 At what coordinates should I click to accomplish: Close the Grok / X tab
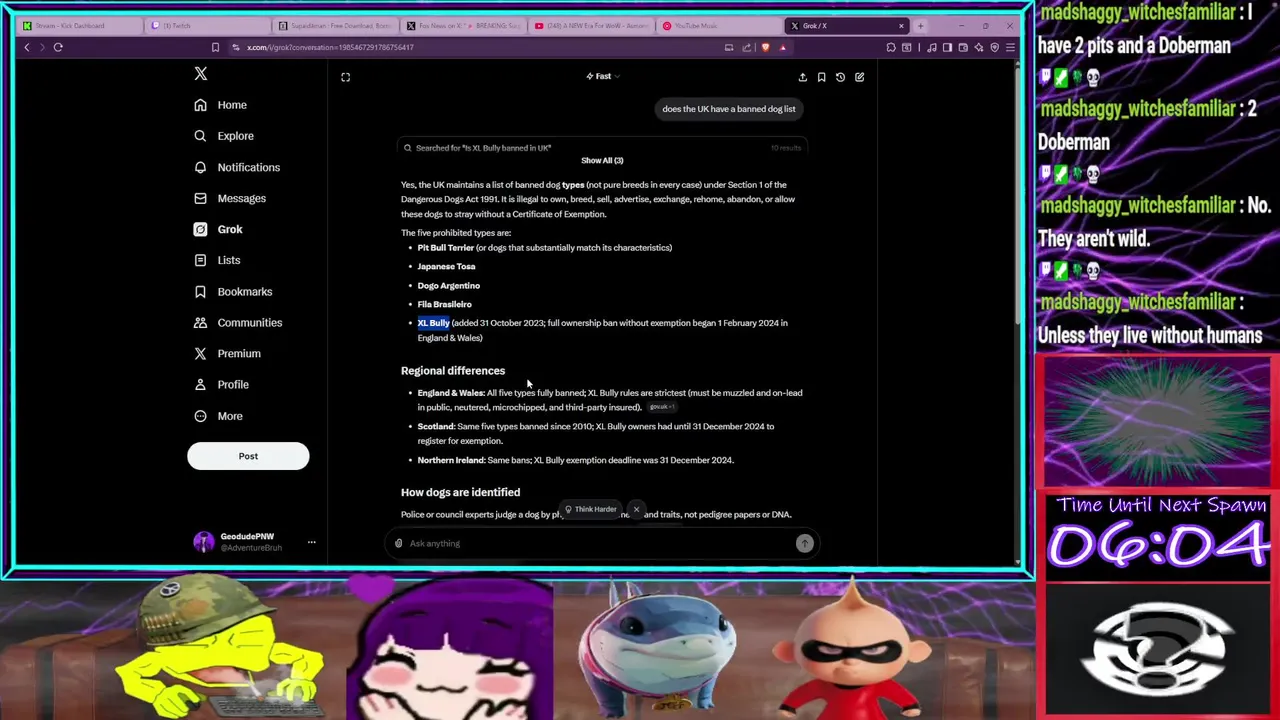(901, 25)
